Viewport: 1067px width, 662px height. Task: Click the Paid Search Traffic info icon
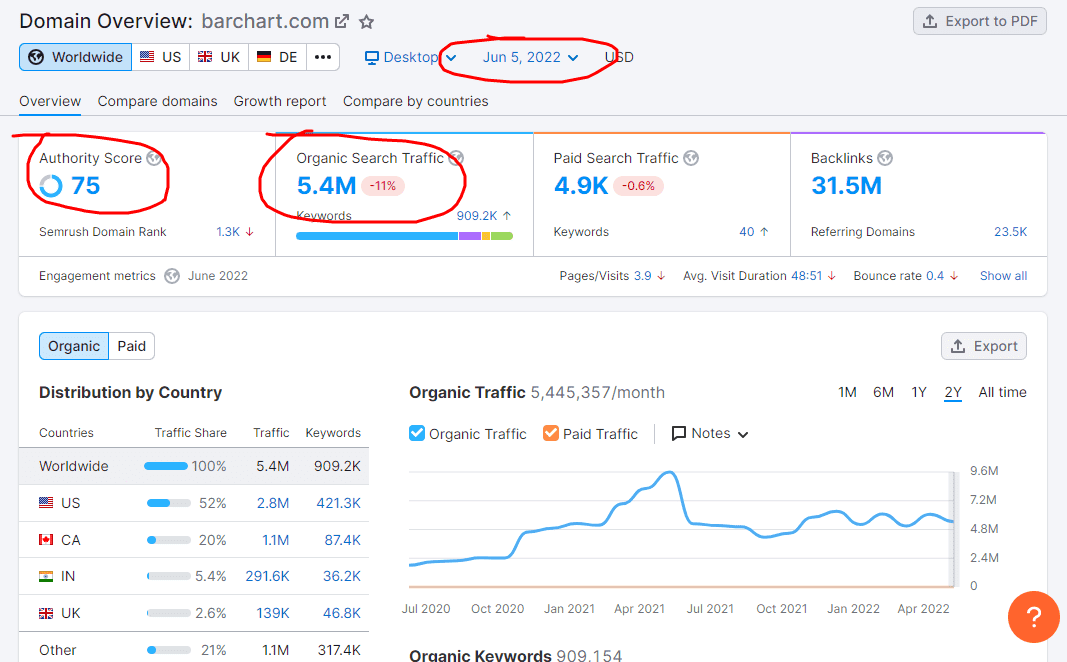pyautogui.click(x=691, y=159)
